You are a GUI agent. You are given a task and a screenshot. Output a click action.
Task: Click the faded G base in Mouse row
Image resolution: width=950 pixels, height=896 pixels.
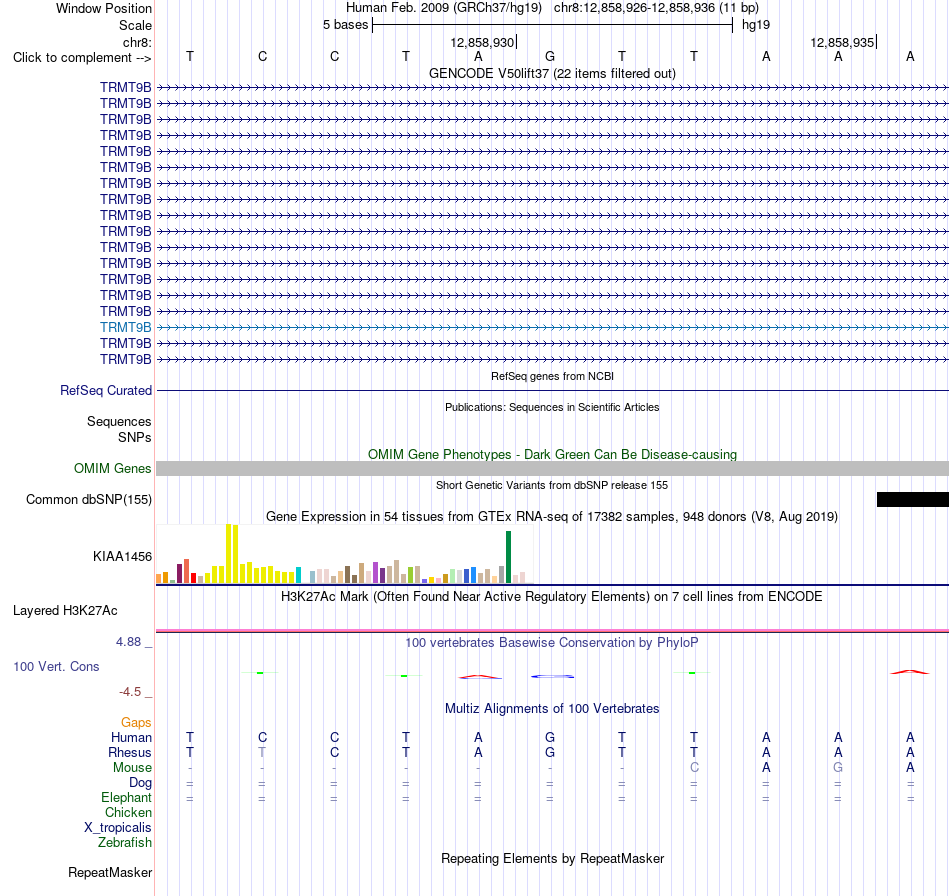[838, 768]
